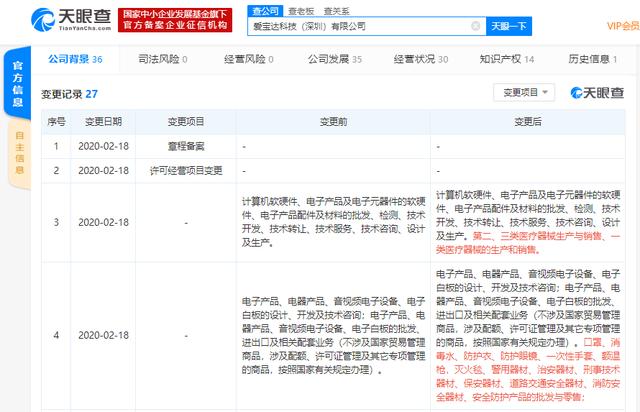Clear the search box with the X icon

[476, 26]
